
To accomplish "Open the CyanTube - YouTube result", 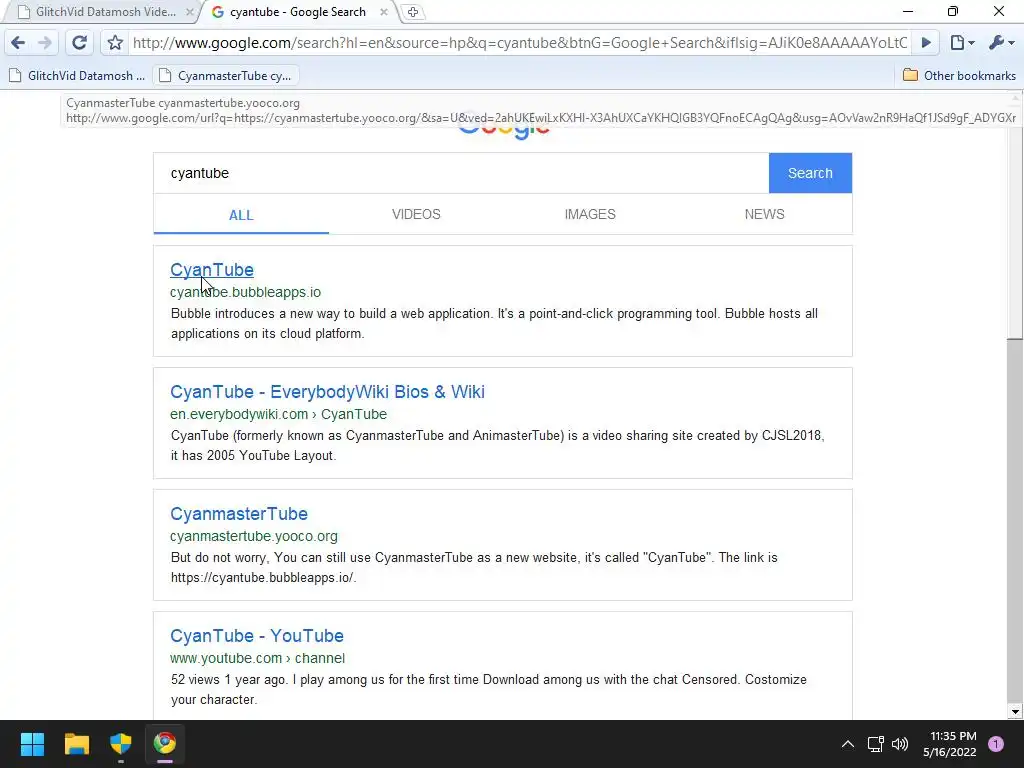I will [x=257, y=636].
